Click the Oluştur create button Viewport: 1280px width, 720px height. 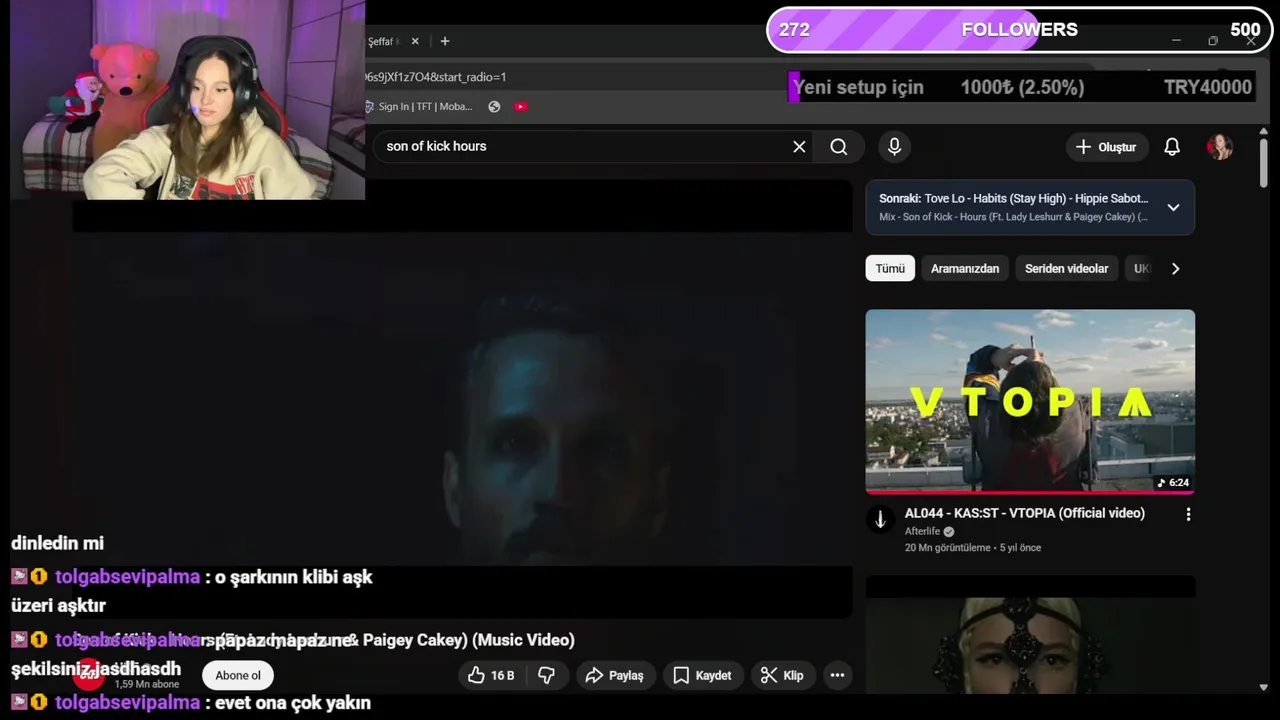coord(1106,147)
